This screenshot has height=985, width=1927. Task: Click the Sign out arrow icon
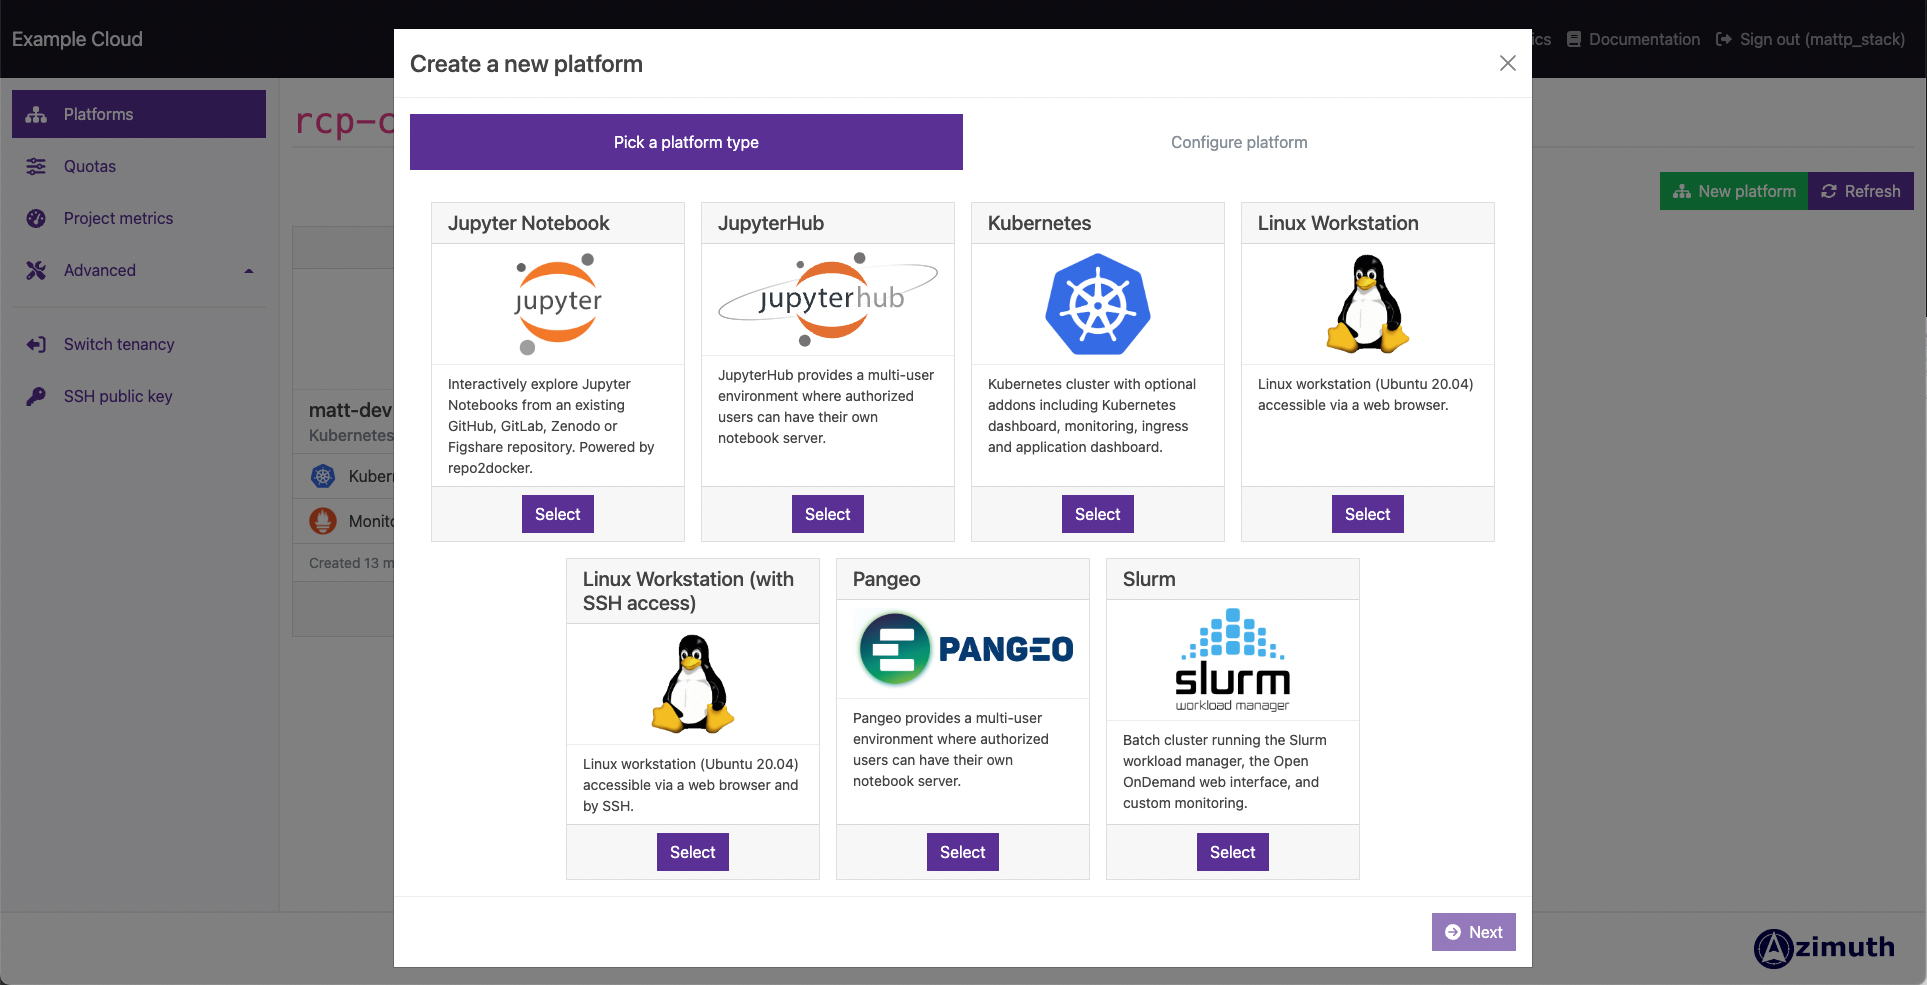coord(1724,39)
